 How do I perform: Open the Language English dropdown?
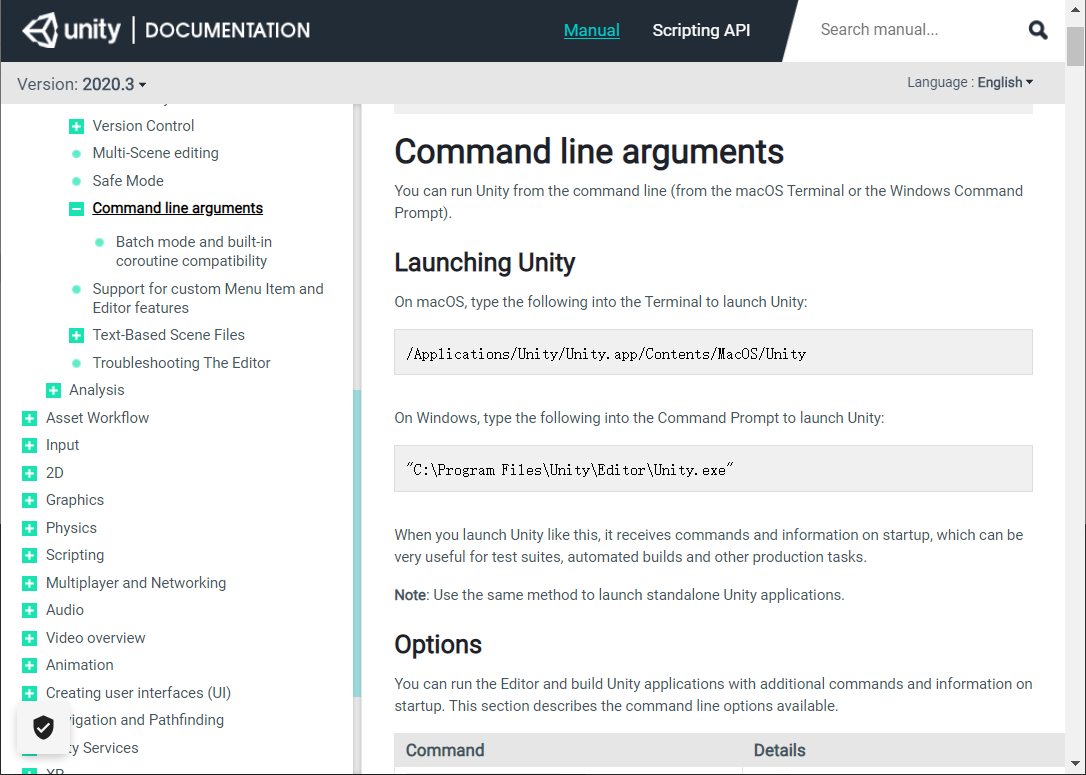tap(970, 82)
